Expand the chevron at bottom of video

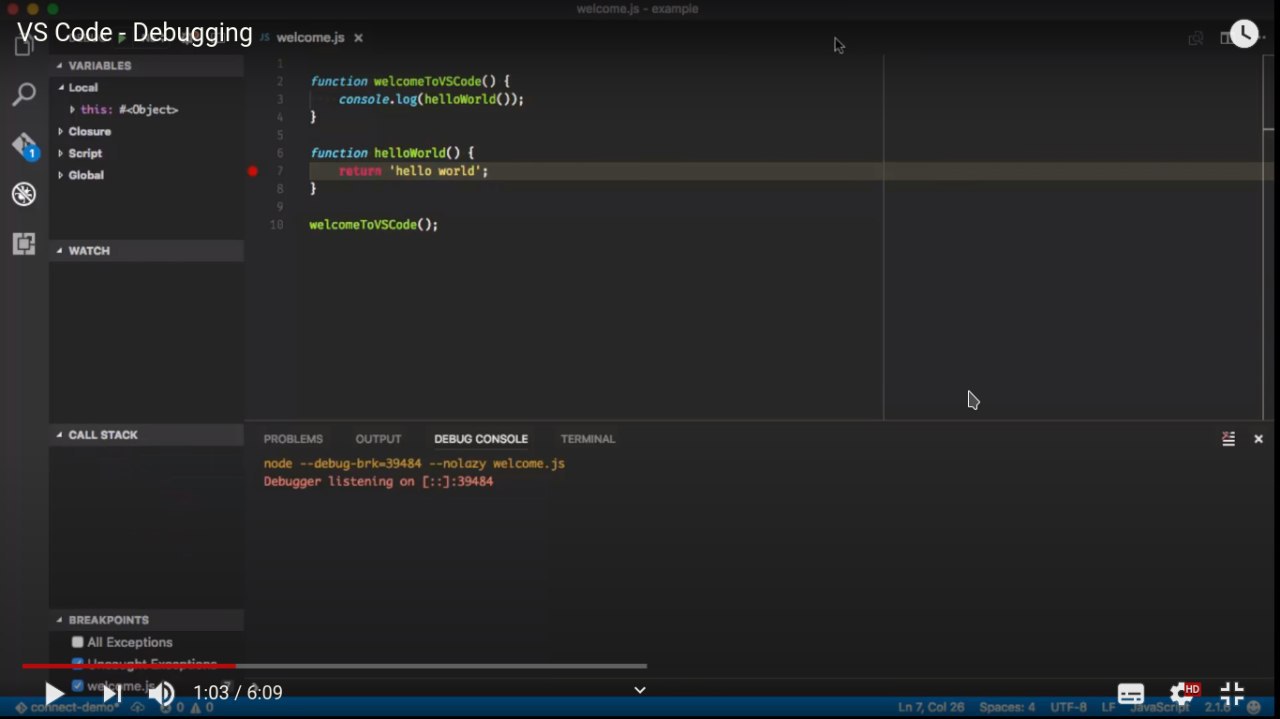click(x=640, y=690)
